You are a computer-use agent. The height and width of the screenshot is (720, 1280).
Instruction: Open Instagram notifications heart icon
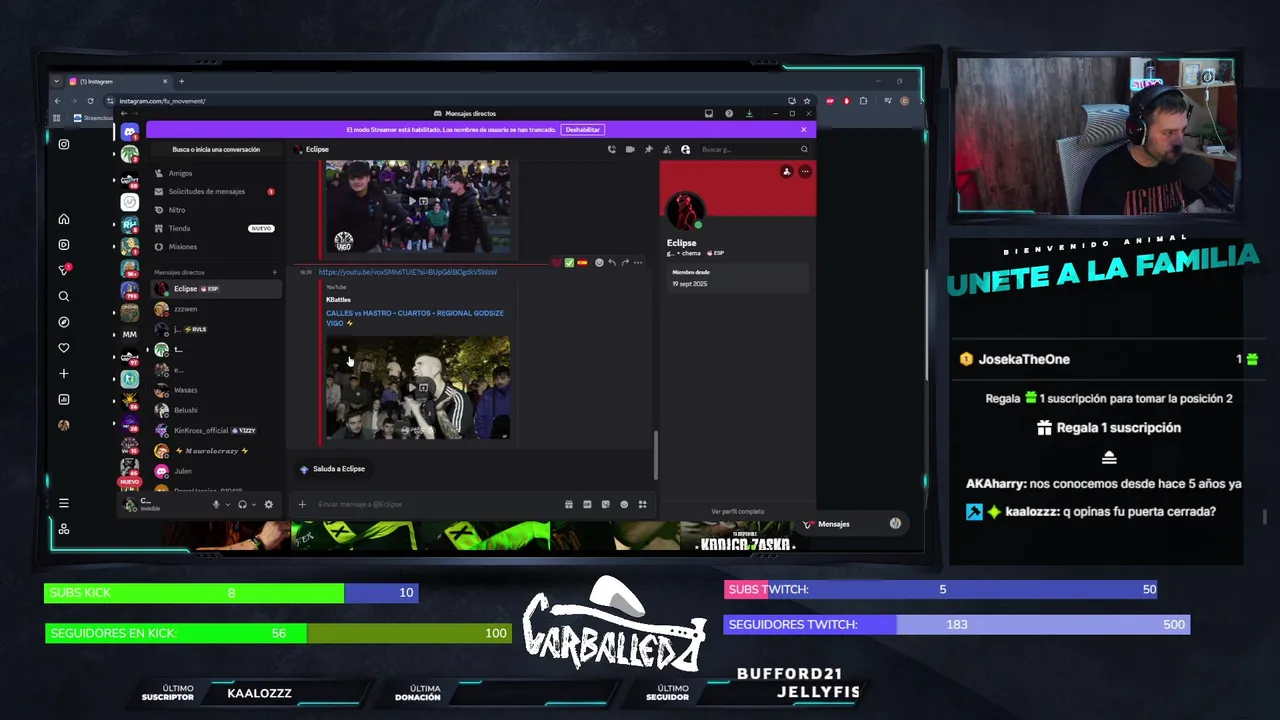pos(64,347)
